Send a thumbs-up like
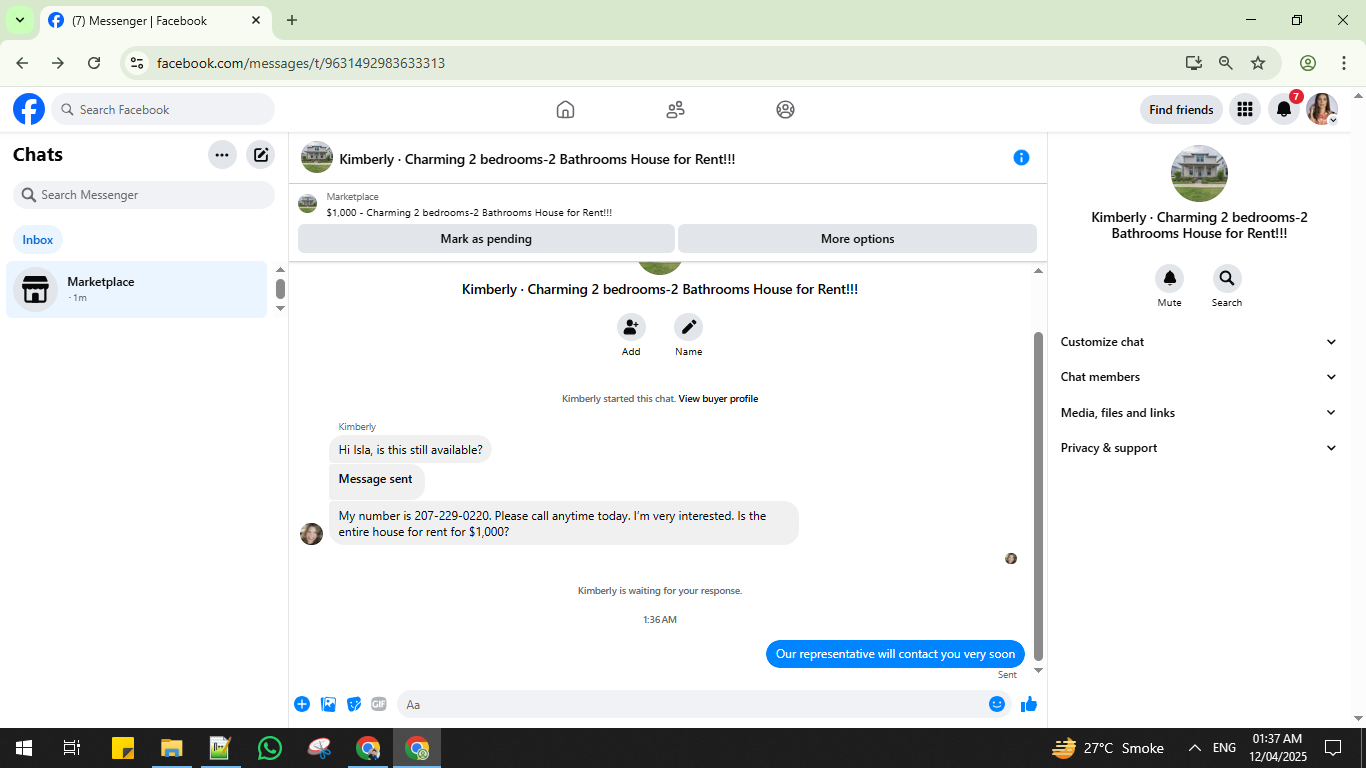Screen dimensions: 1366x768 tap(1029, 704)
